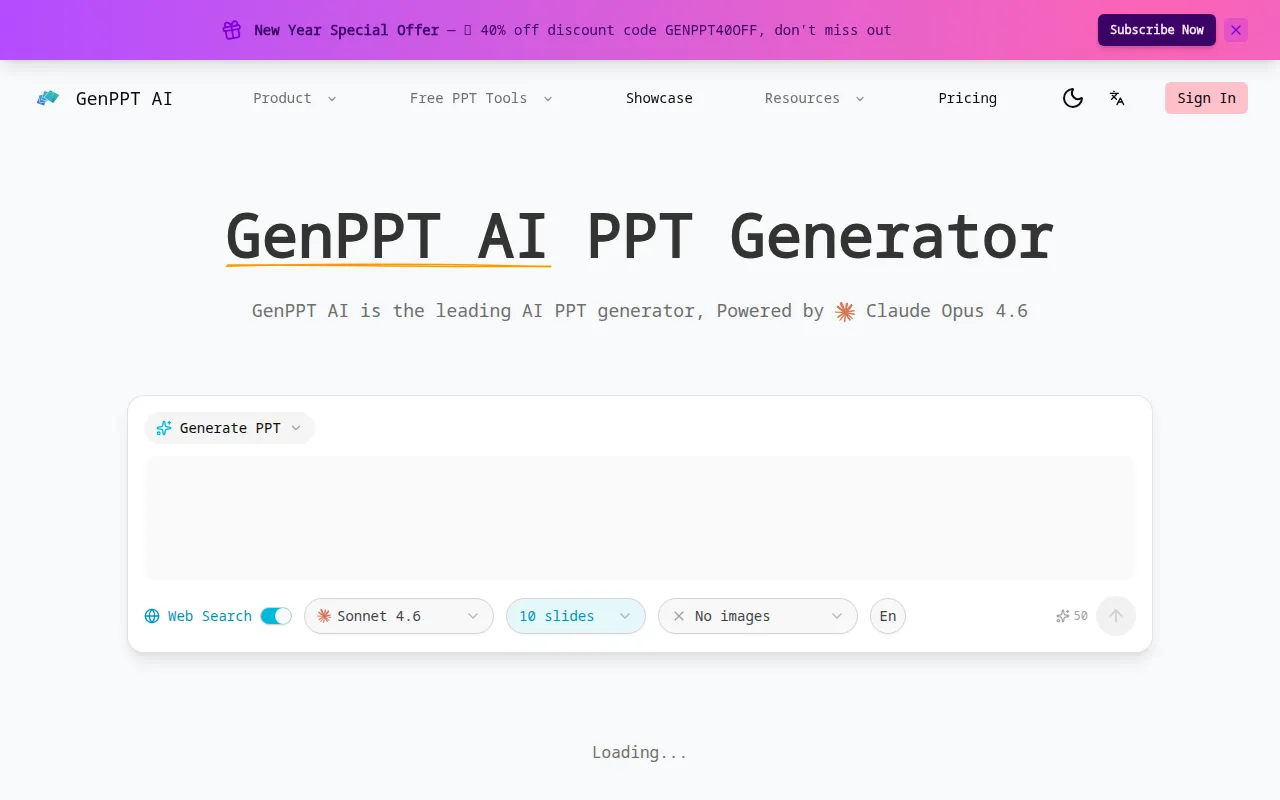Open the Sonnet 4.6 model selector

click(x=398, y=616)
